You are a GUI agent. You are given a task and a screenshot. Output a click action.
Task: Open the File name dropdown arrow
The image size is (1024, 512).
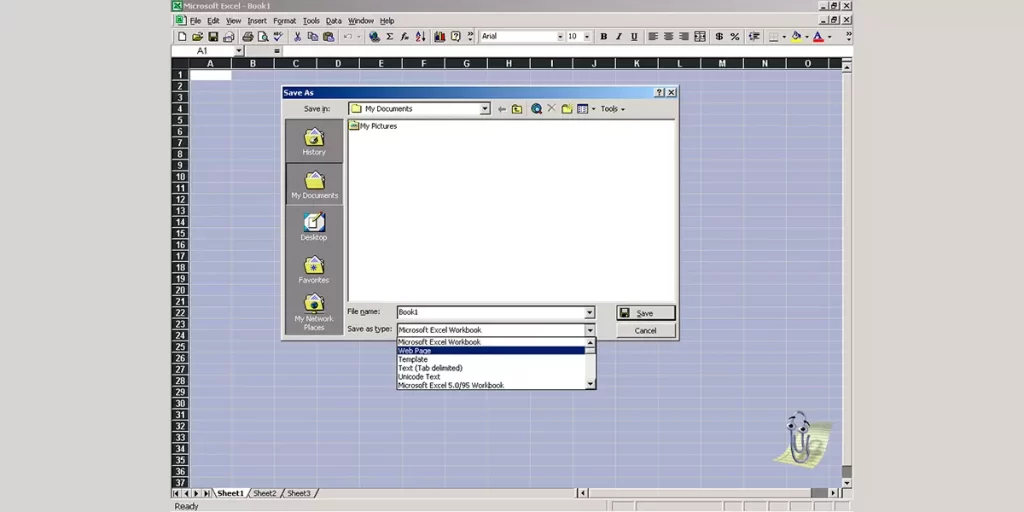coord(590,313)
